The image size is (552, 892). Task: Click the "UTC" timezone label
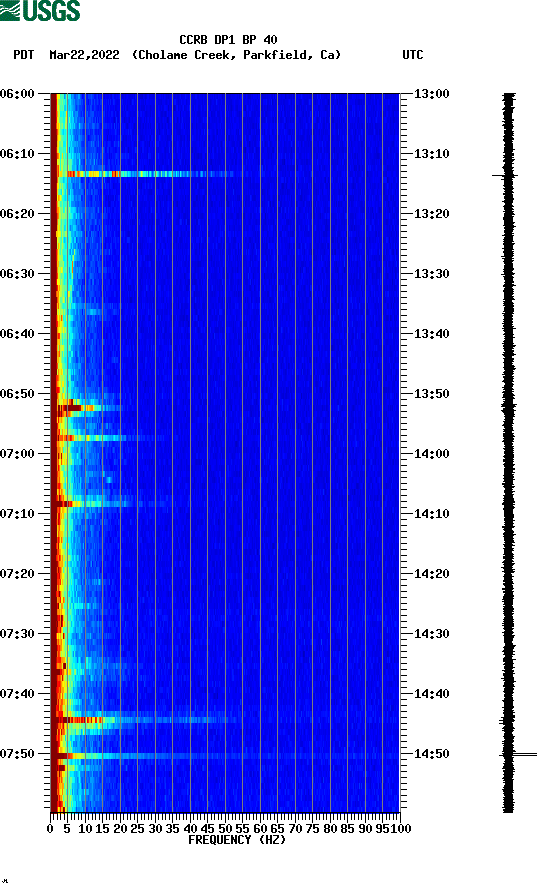click(413, 55)
